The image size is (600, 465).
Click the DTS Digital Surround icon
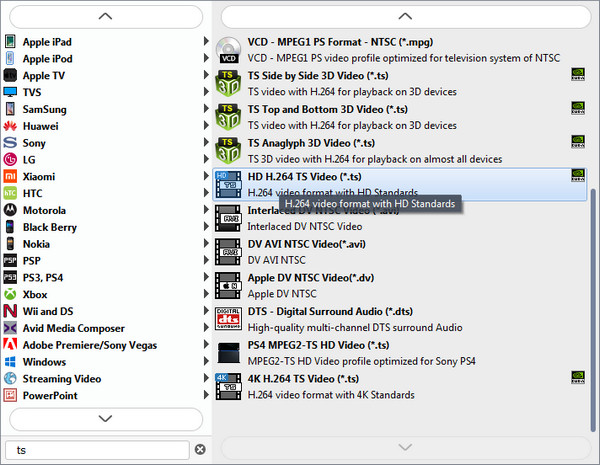pyautogui.click(x=229, y=320)
